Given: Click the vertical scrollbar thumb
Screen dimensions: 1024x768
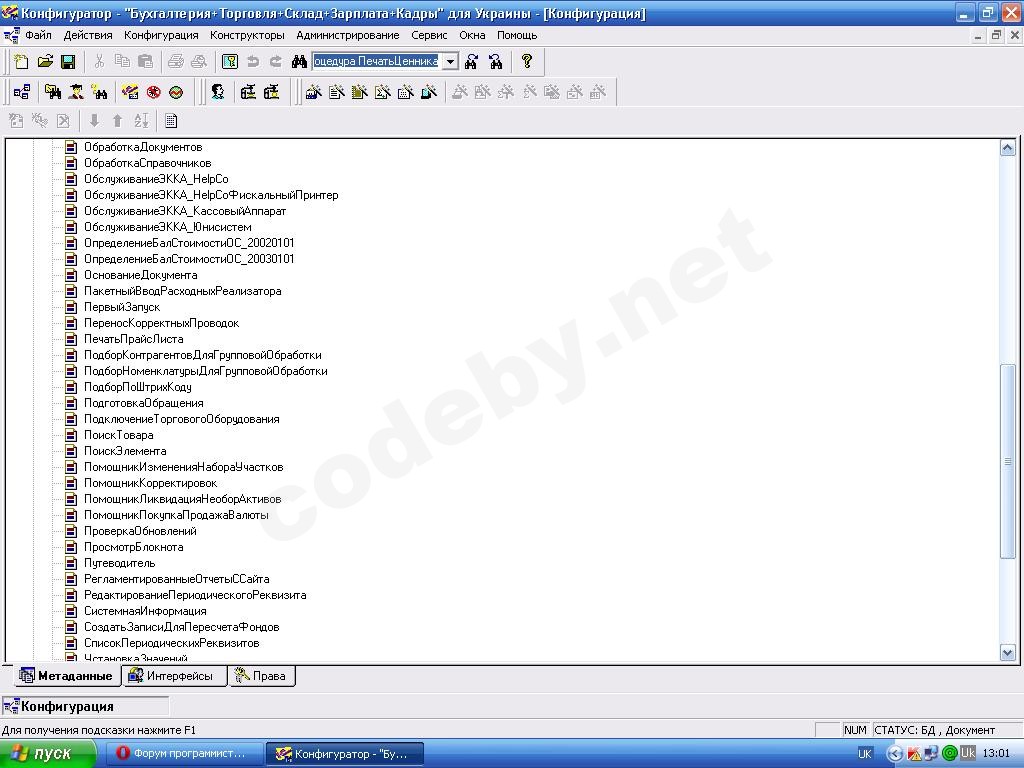Looking at the screenshot, I should tap(1007, 461).
